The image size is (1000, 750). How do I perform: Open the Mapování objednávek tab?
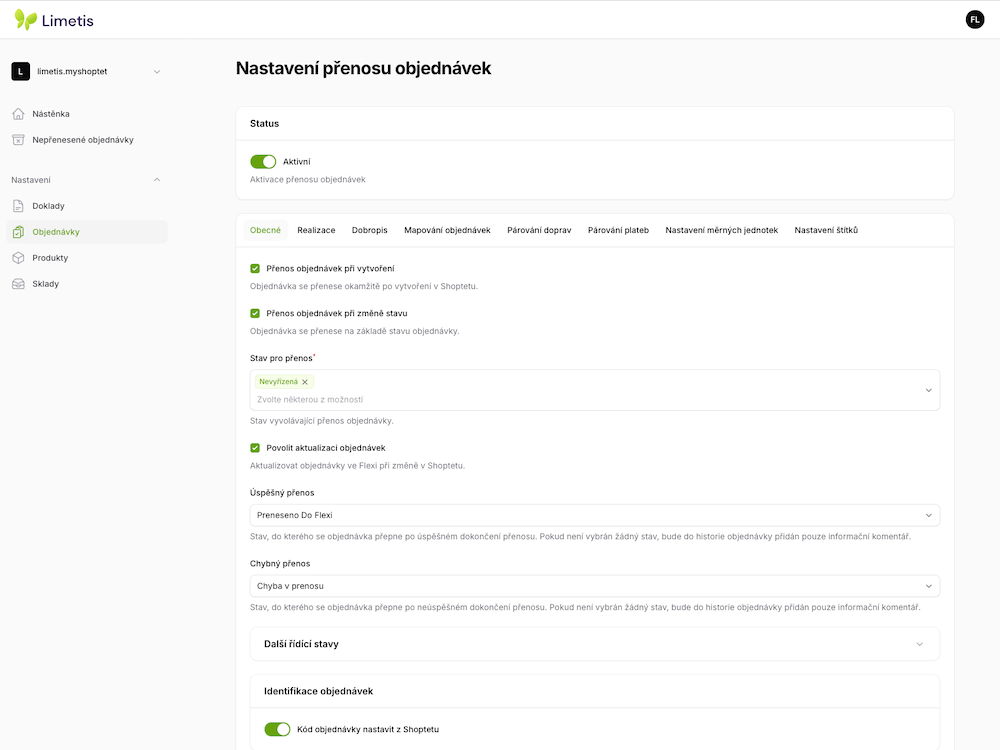(447, 230)
